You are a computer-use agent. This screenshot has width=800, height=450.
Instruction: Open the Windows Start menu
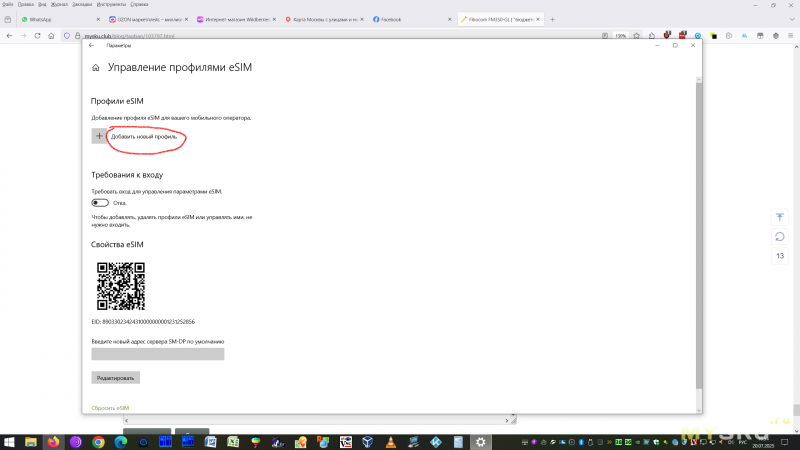pyautogui.click(x=9, y=442)
